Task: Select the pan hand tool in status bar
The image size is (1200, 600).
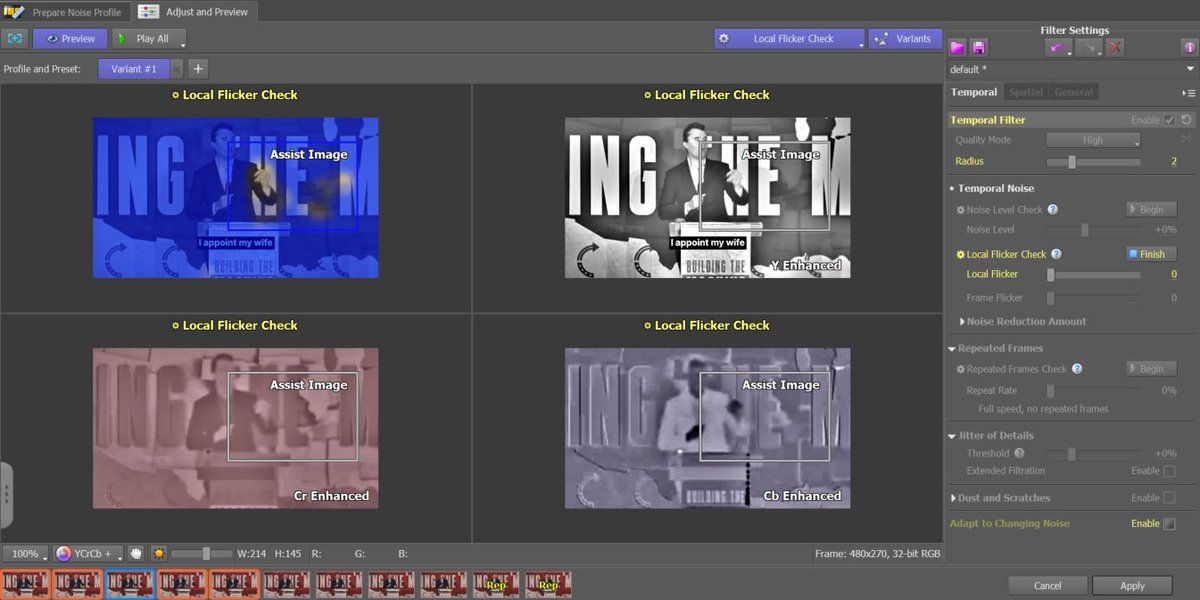Action: pos(136,553)
